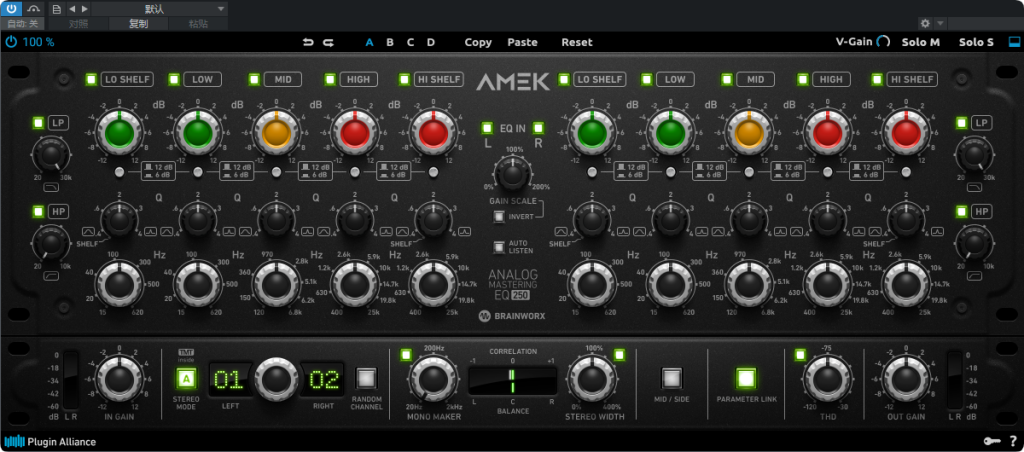Toggle left channel MID band LED

pos(255,80)
